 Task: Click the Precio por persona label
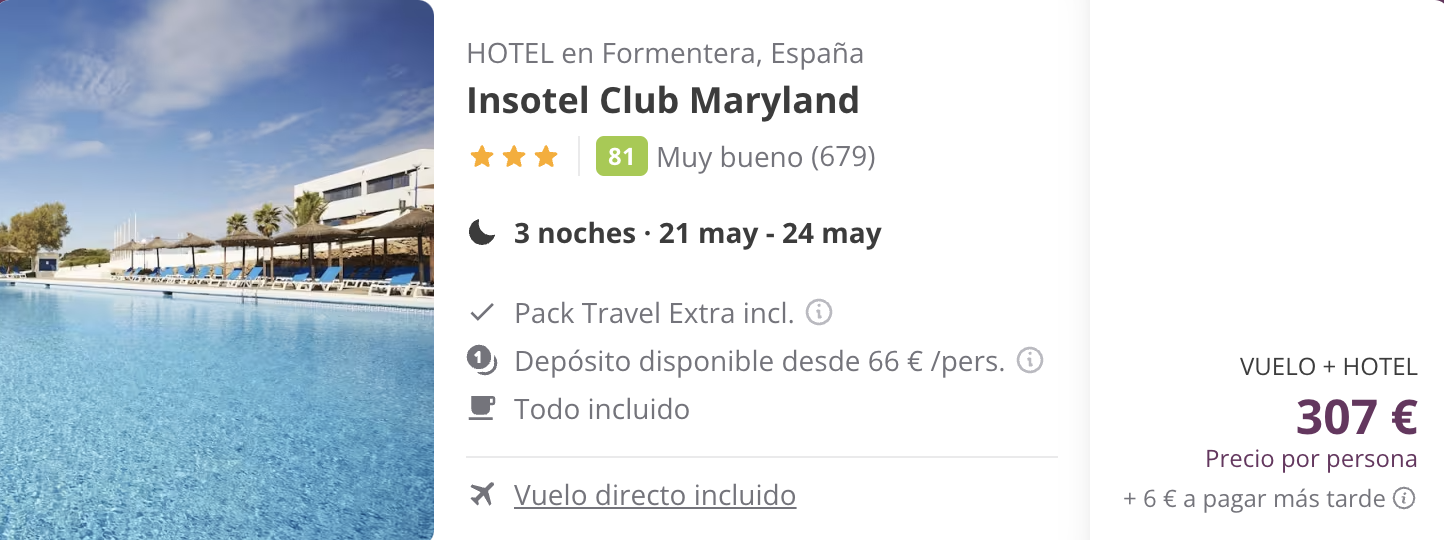coord(1311,460)
